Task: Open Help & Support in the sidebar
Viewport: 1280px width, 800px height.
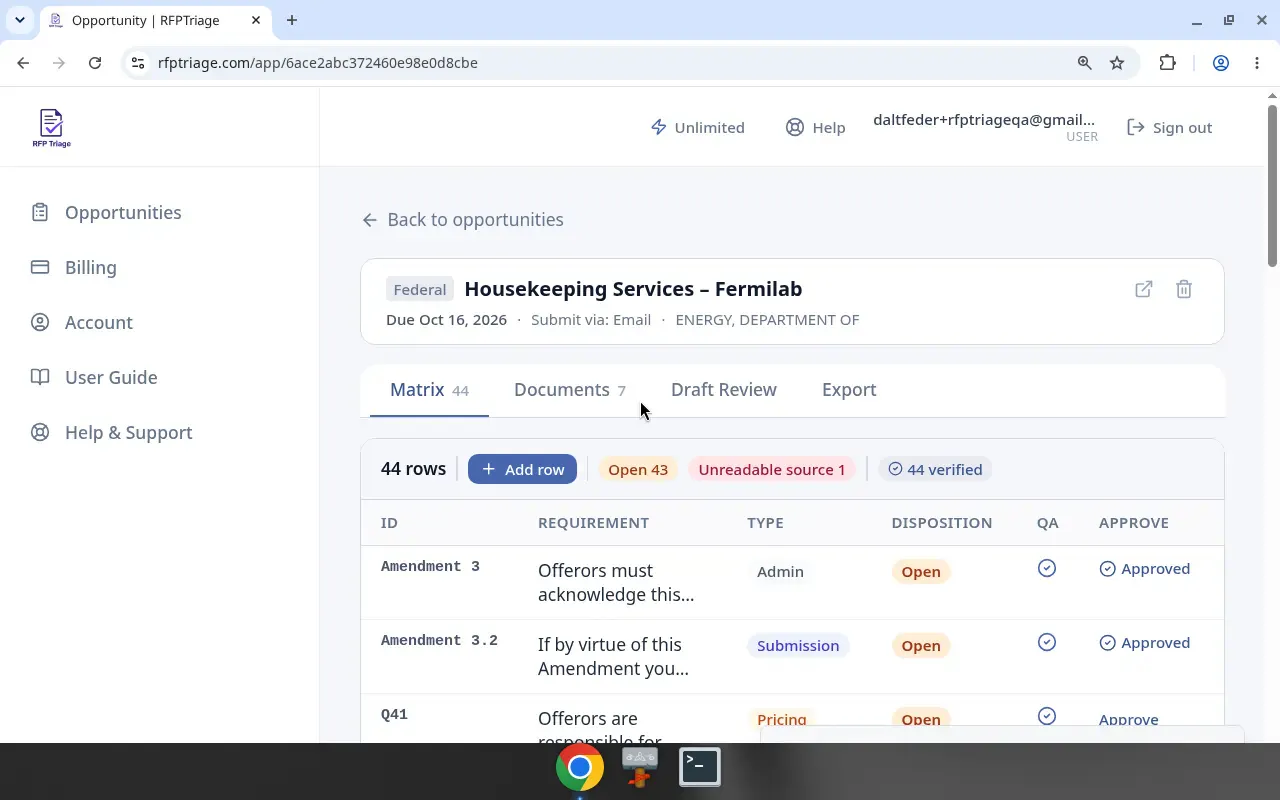Action: [x=111, y=432]
